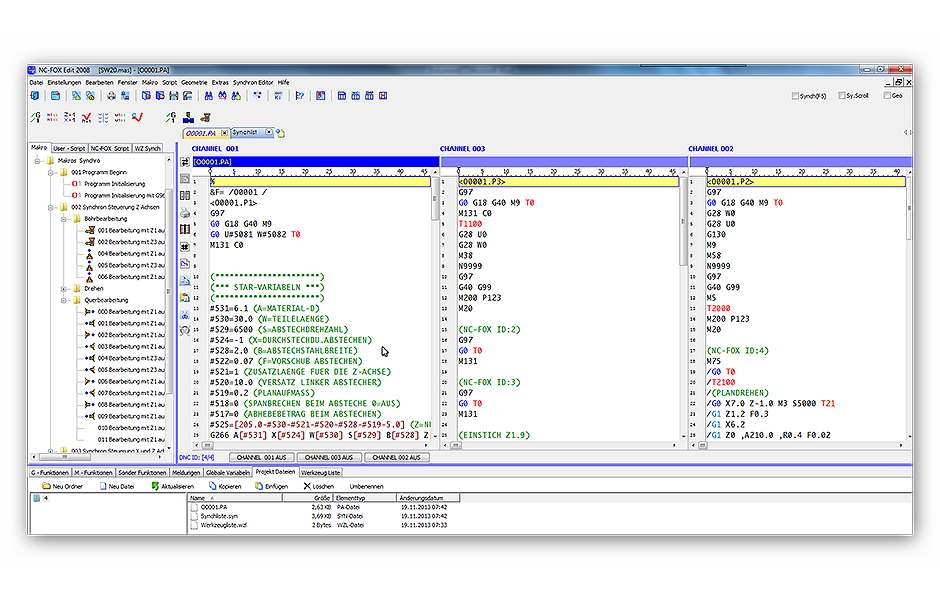Toggle the Sy.Scroll checkbox
The image size is (940, 600).
pos(841,96)
